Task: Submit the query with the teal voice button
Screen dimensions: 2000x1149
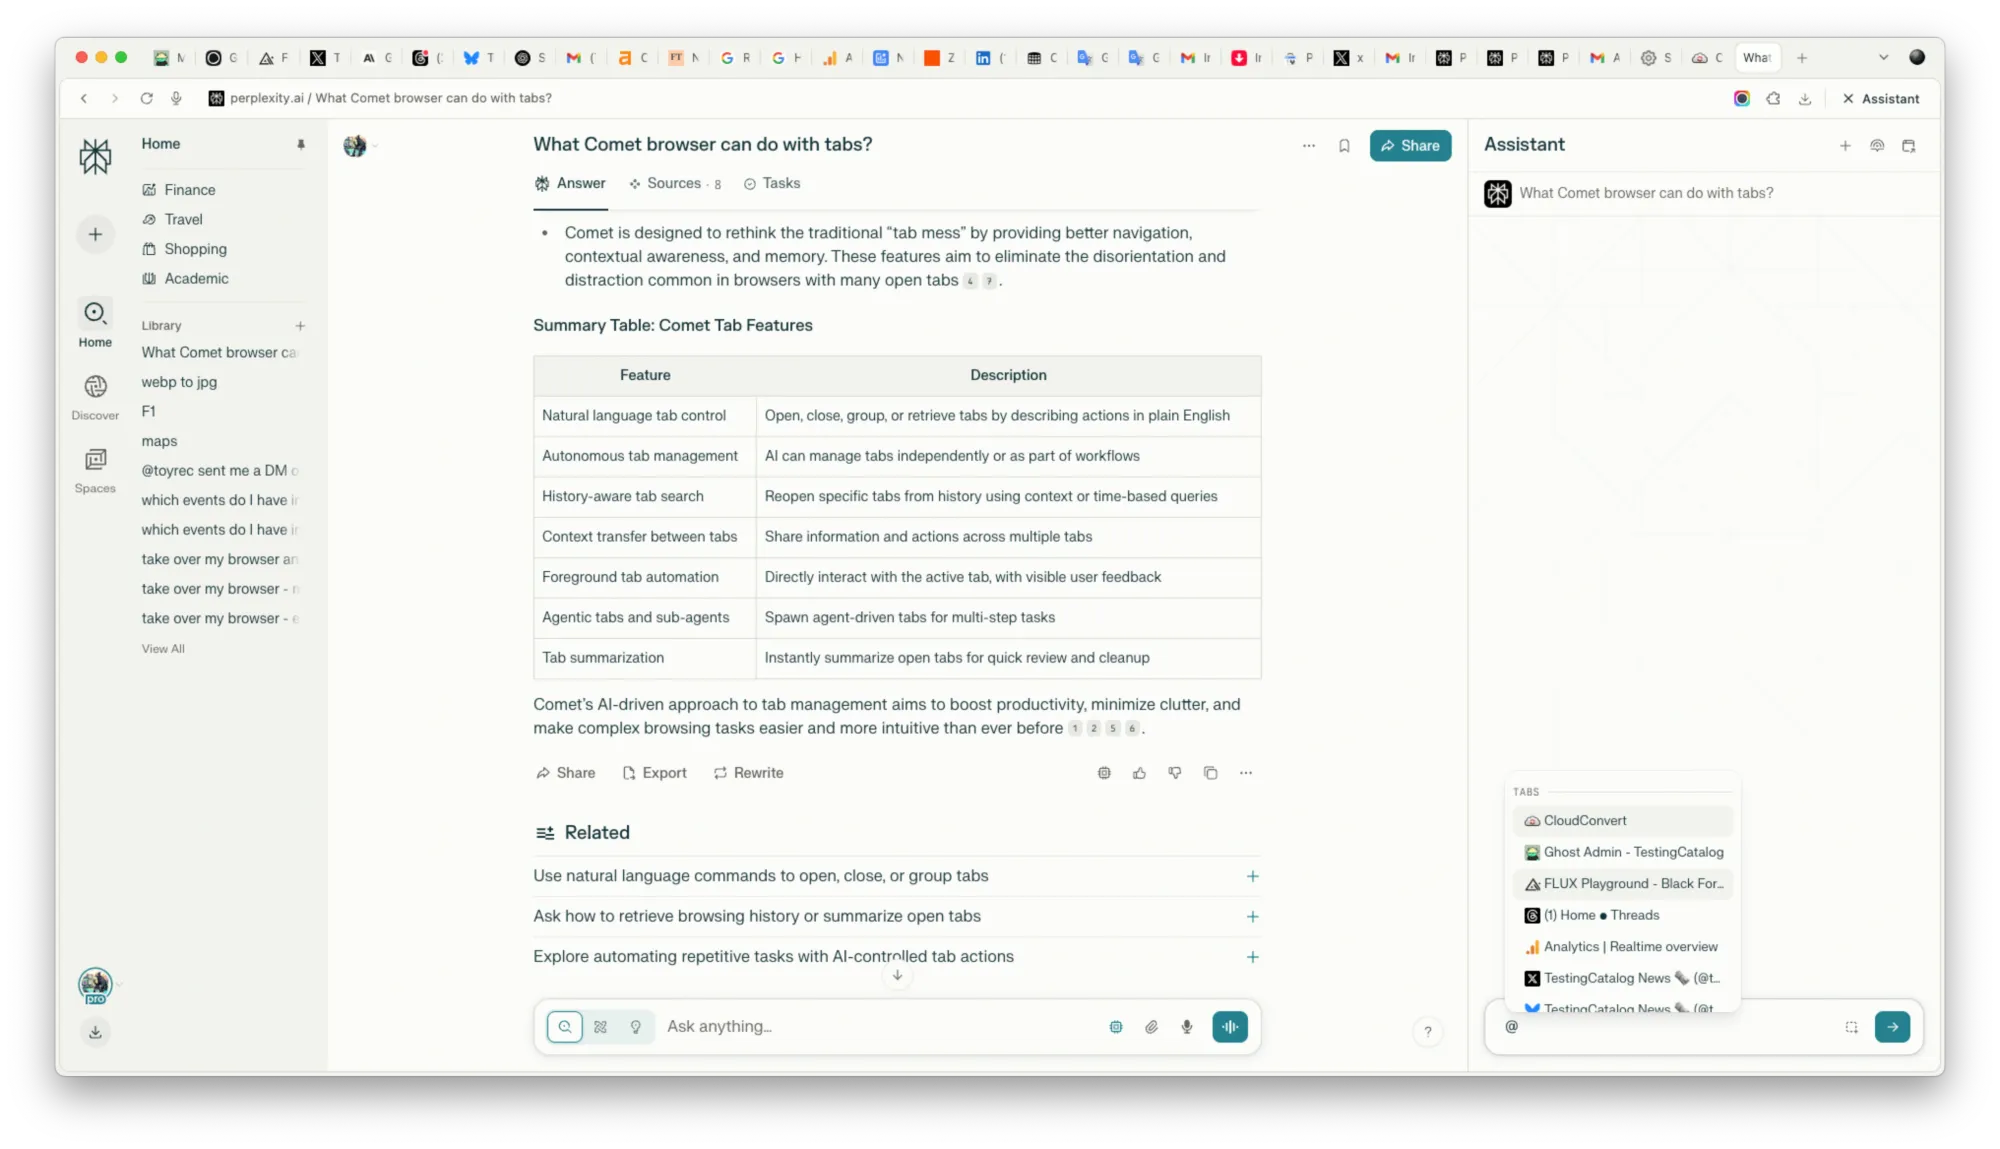Action: [1230, 1026]
